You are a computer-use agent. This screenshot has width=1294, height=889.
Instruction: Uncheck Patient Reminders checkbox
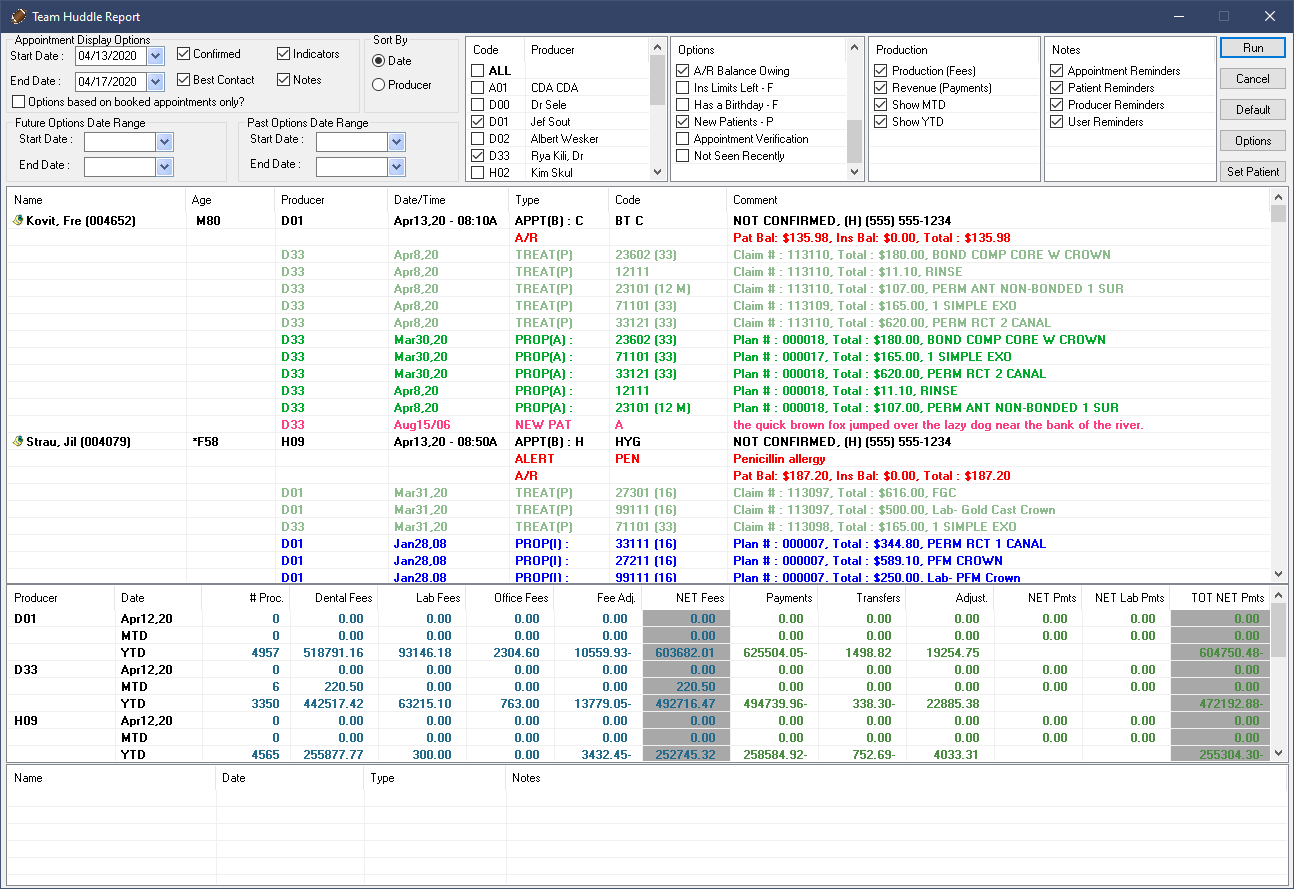[1057, 88]
